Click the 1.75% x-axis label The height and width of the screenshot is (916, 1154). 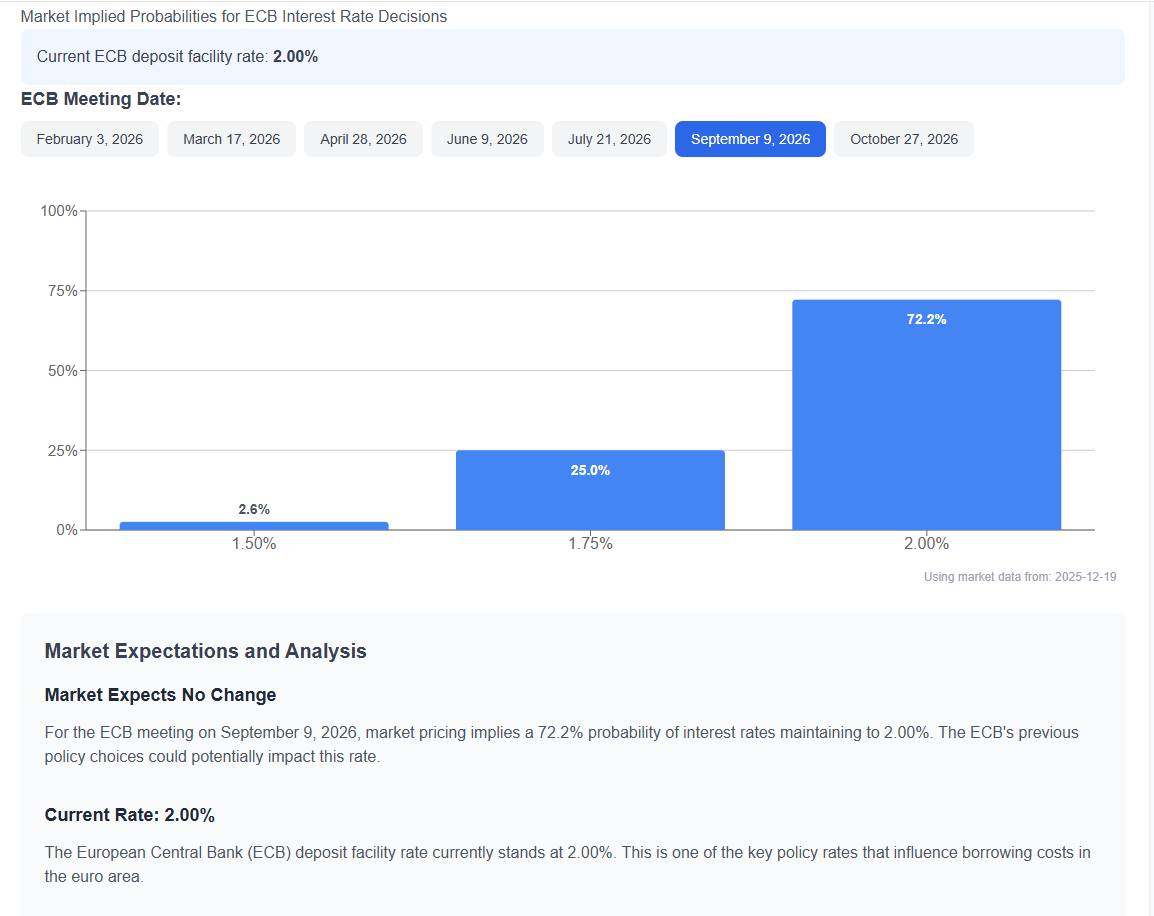[x=590, y=544]
